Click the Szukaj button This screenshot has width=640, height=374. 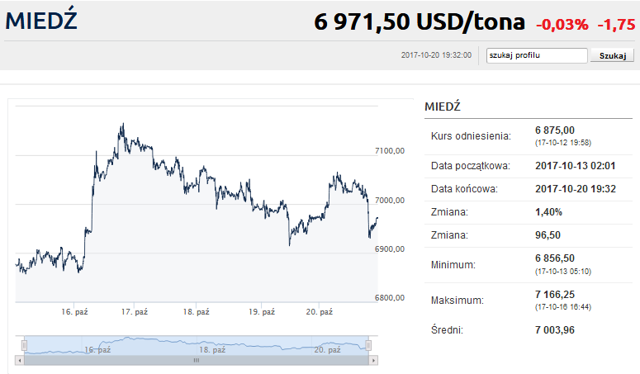click(612, 56)
